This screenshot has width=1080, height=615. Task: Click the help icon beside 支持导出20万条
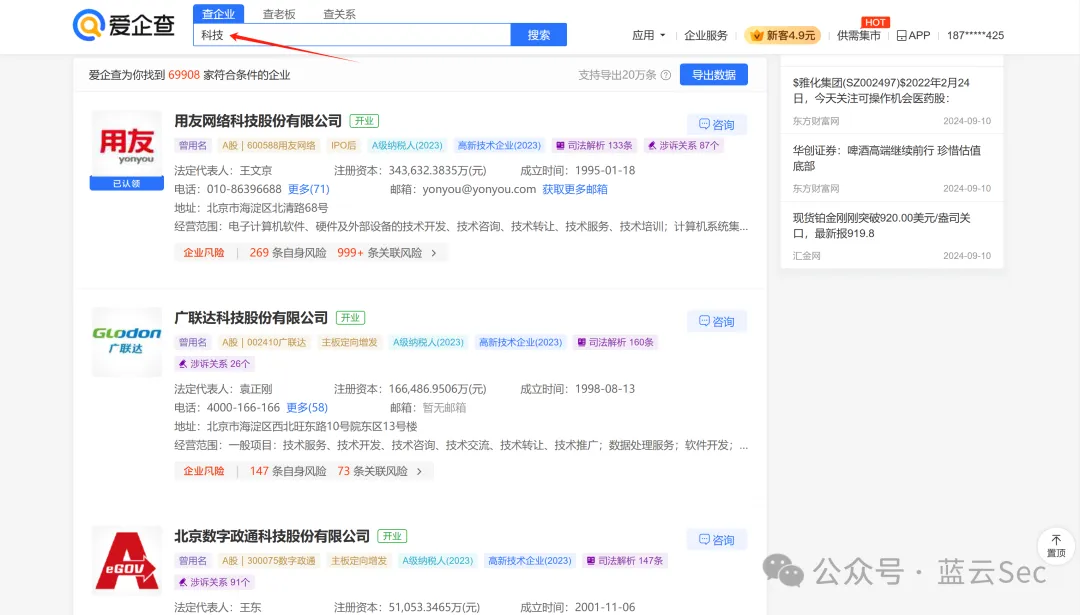click(666, 75)
